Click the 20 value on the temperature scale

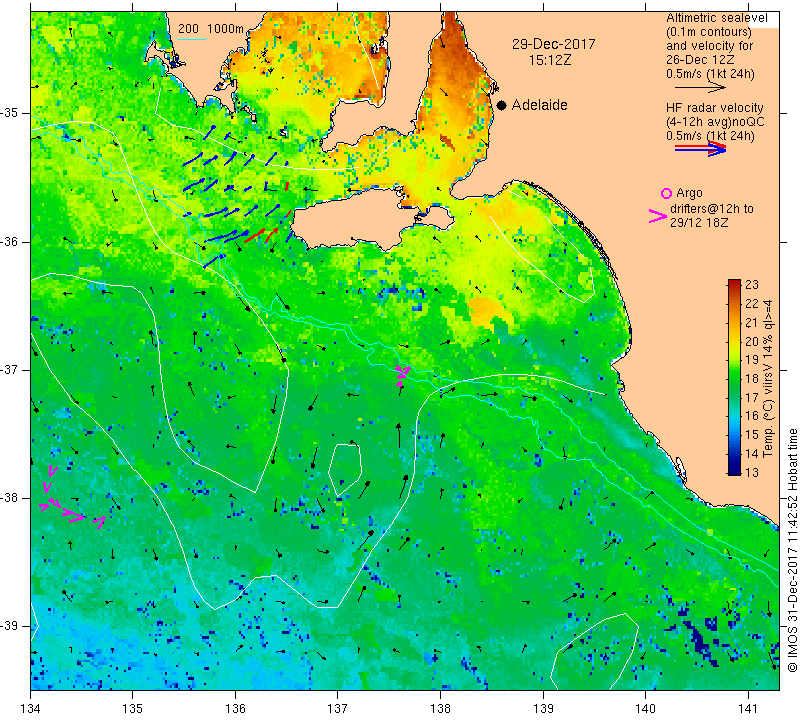pos(752,341)
